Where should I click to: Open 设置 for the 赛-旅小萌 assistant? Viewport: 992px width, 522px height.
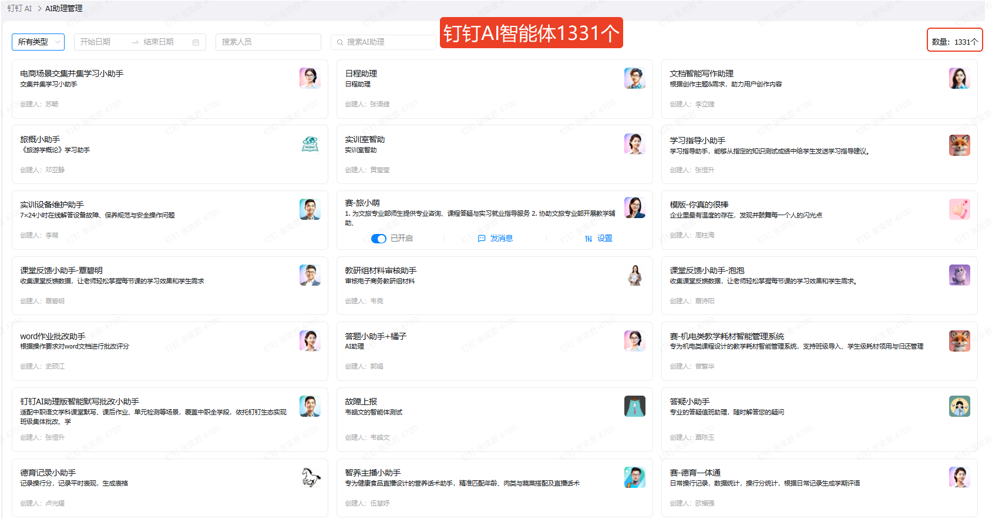click(598, 239)
